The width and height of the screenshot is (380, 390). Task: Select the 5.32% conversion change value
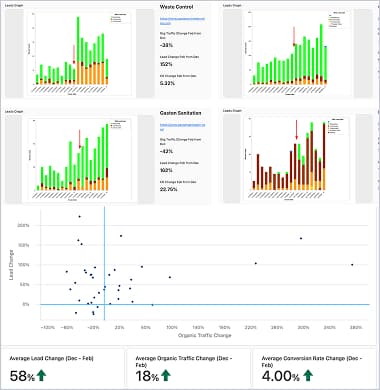[x=167, y=83]
